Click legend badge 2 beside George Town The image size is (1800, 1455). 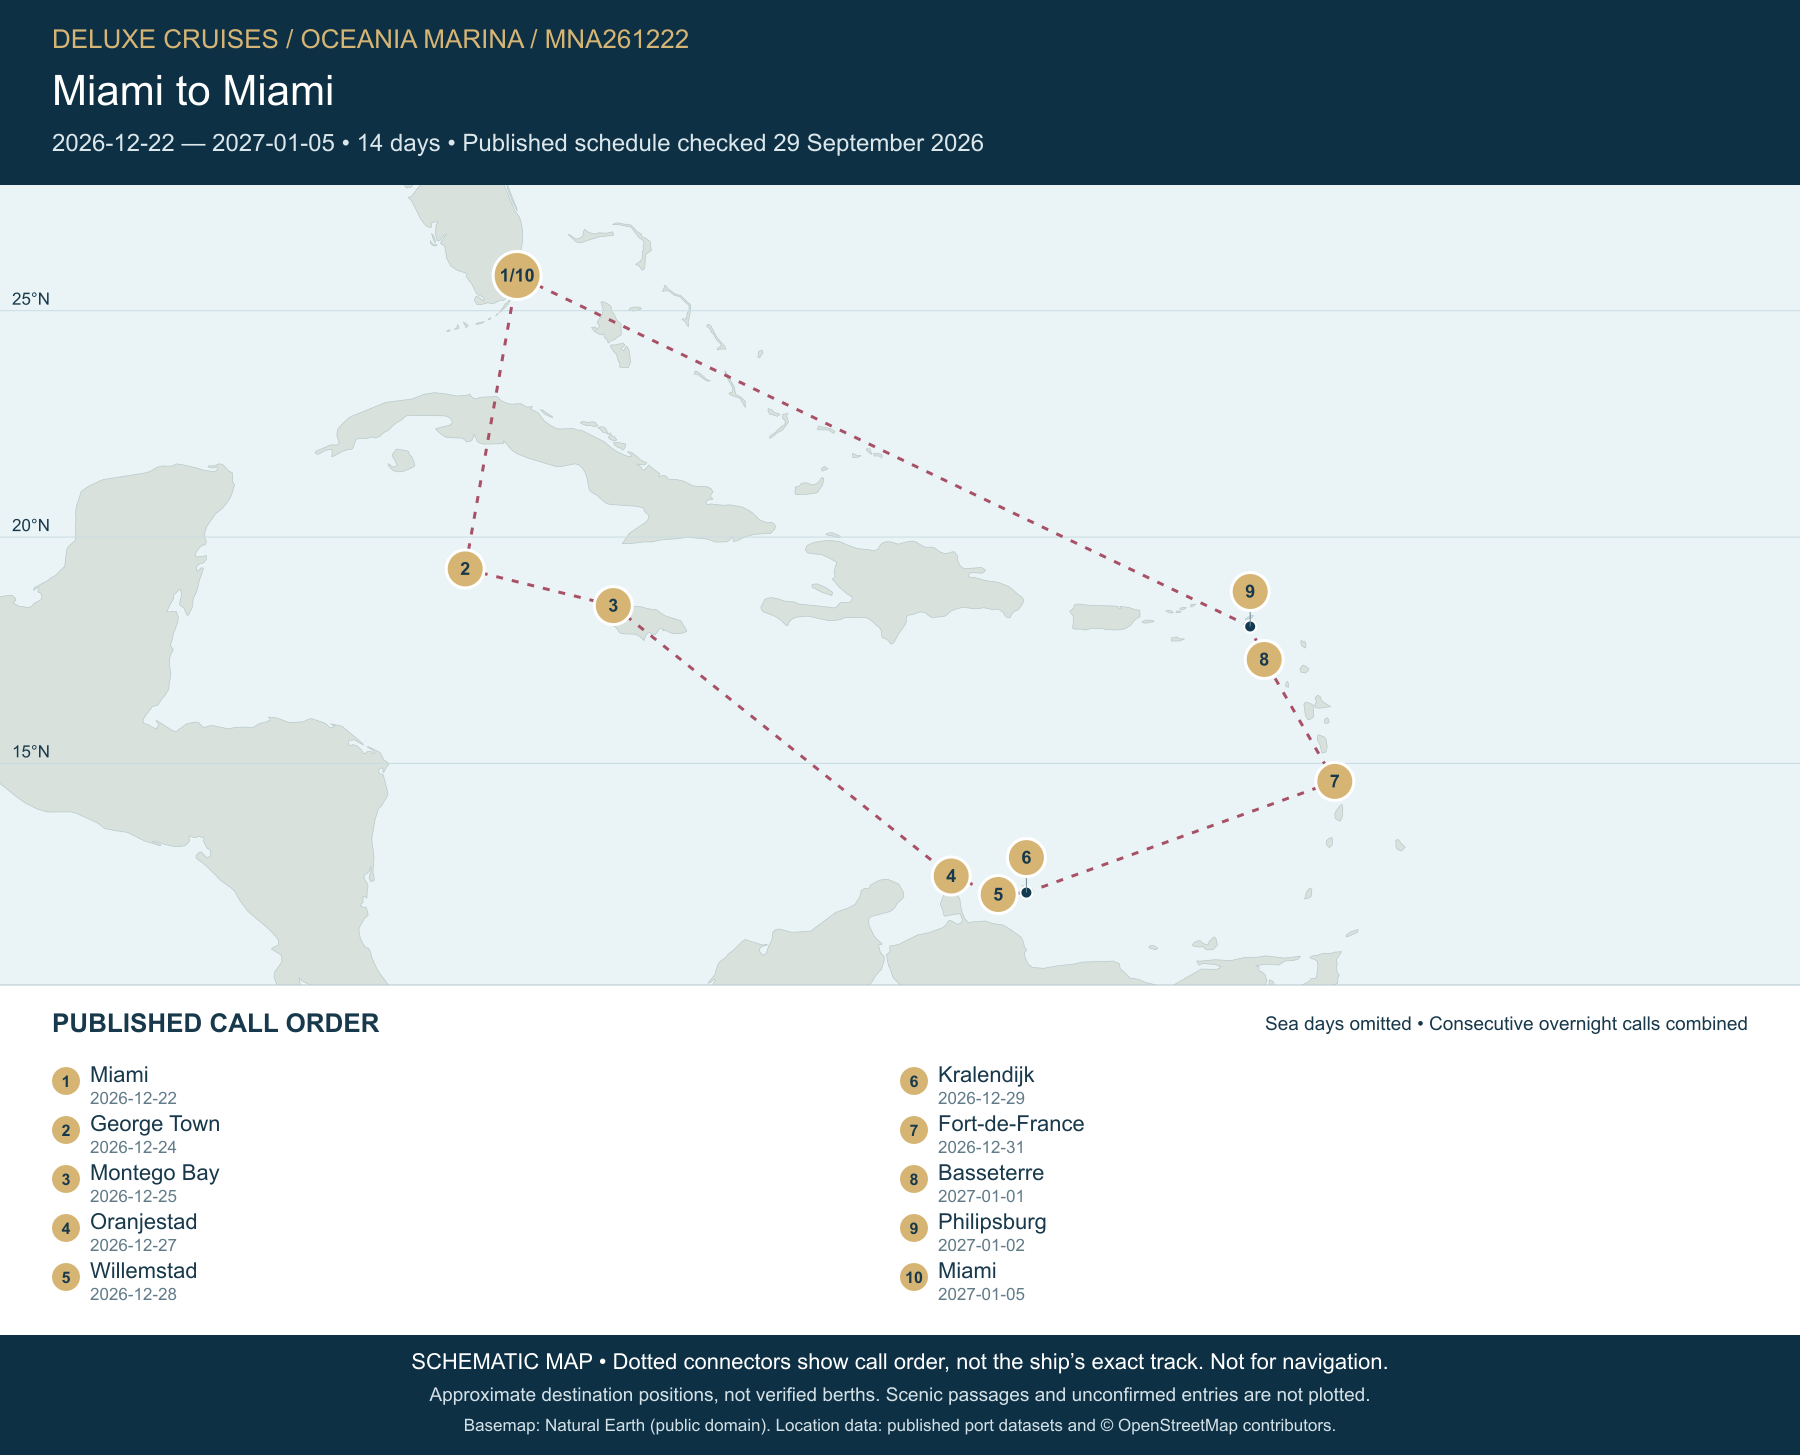point(66,1130)
